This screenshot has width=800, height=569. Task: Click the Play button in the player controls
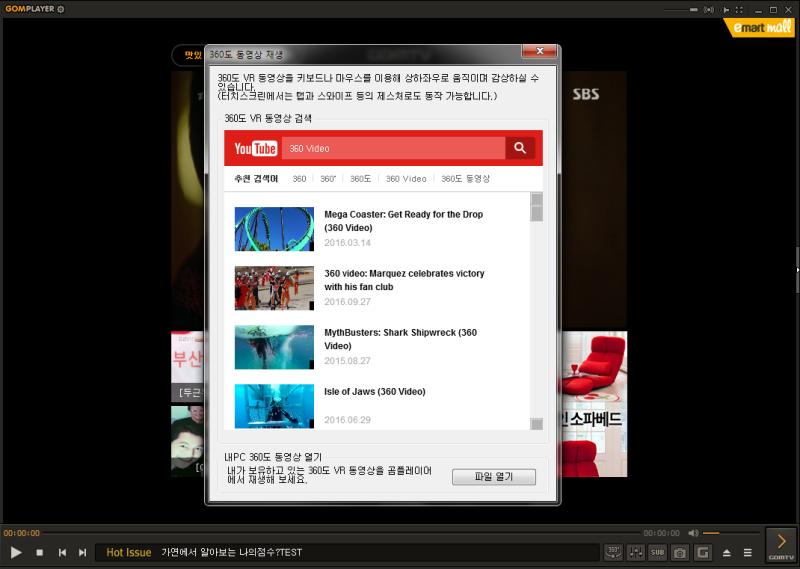[x=16, y=552]
